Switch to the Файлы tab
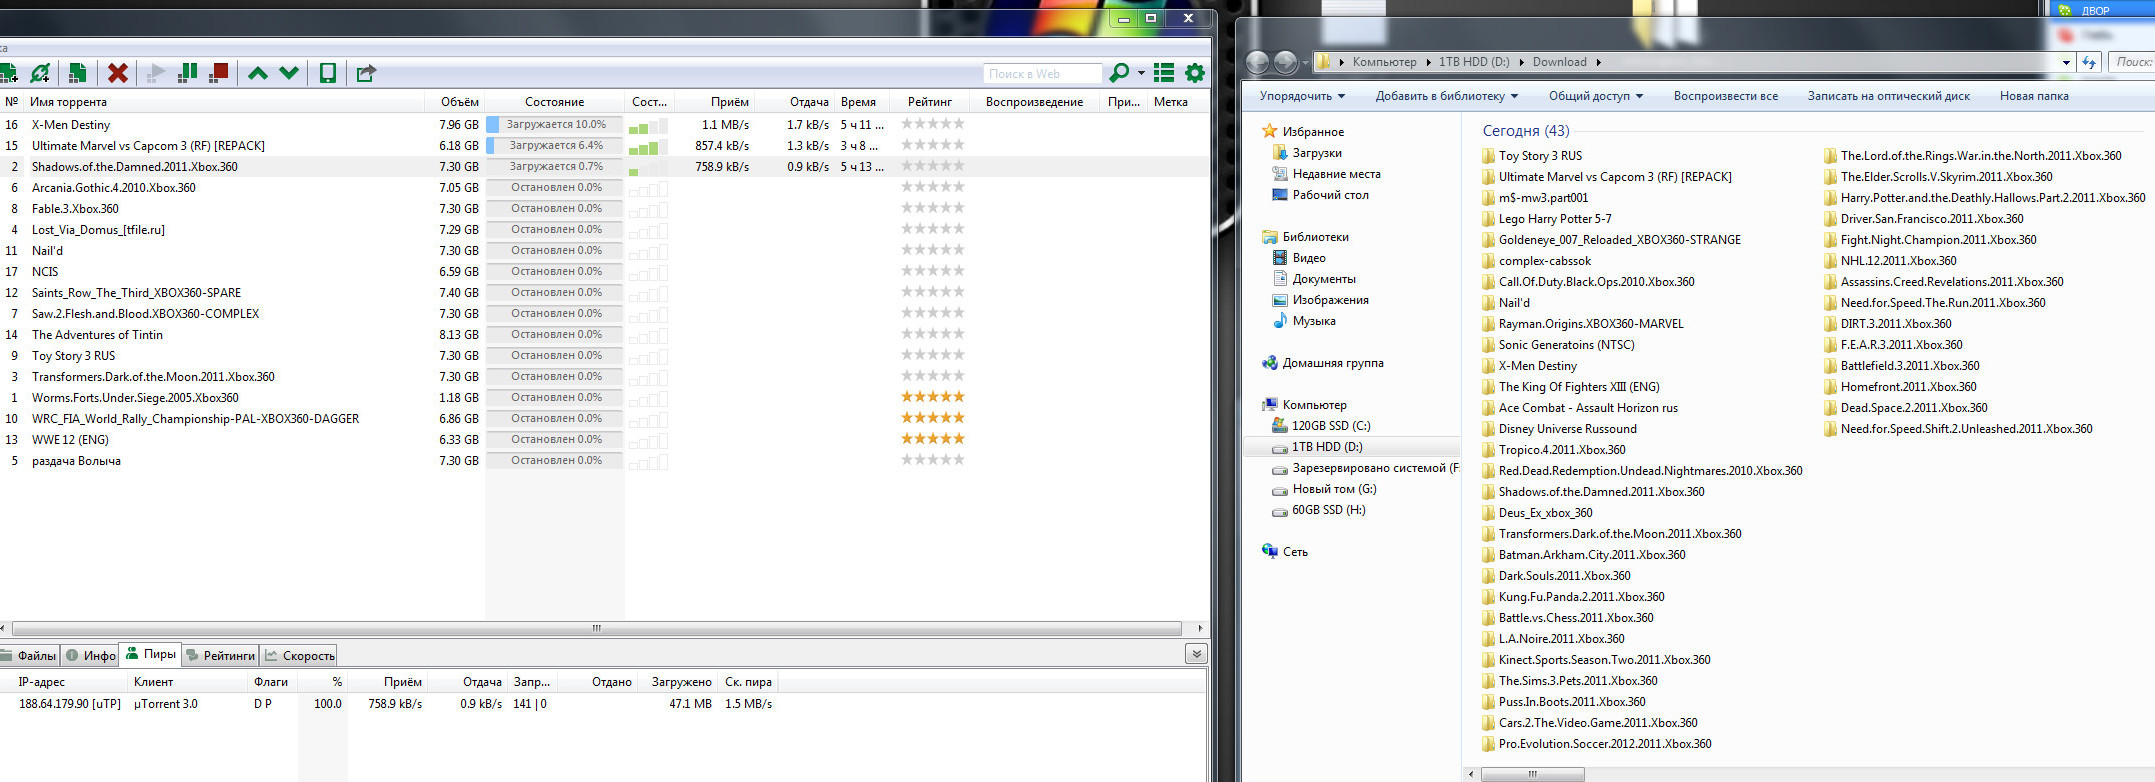The image size is (2155, 782). click(x=29, y=656)
